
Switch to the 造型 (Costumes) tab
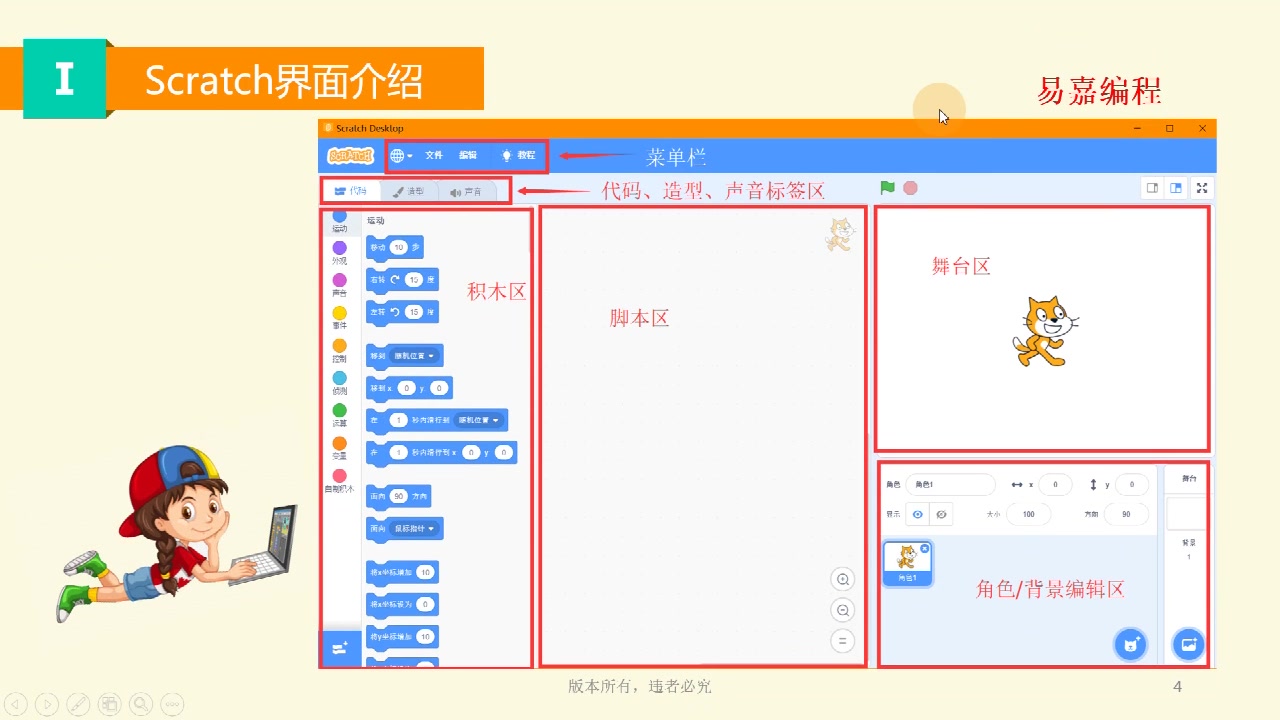click(408, 191)
